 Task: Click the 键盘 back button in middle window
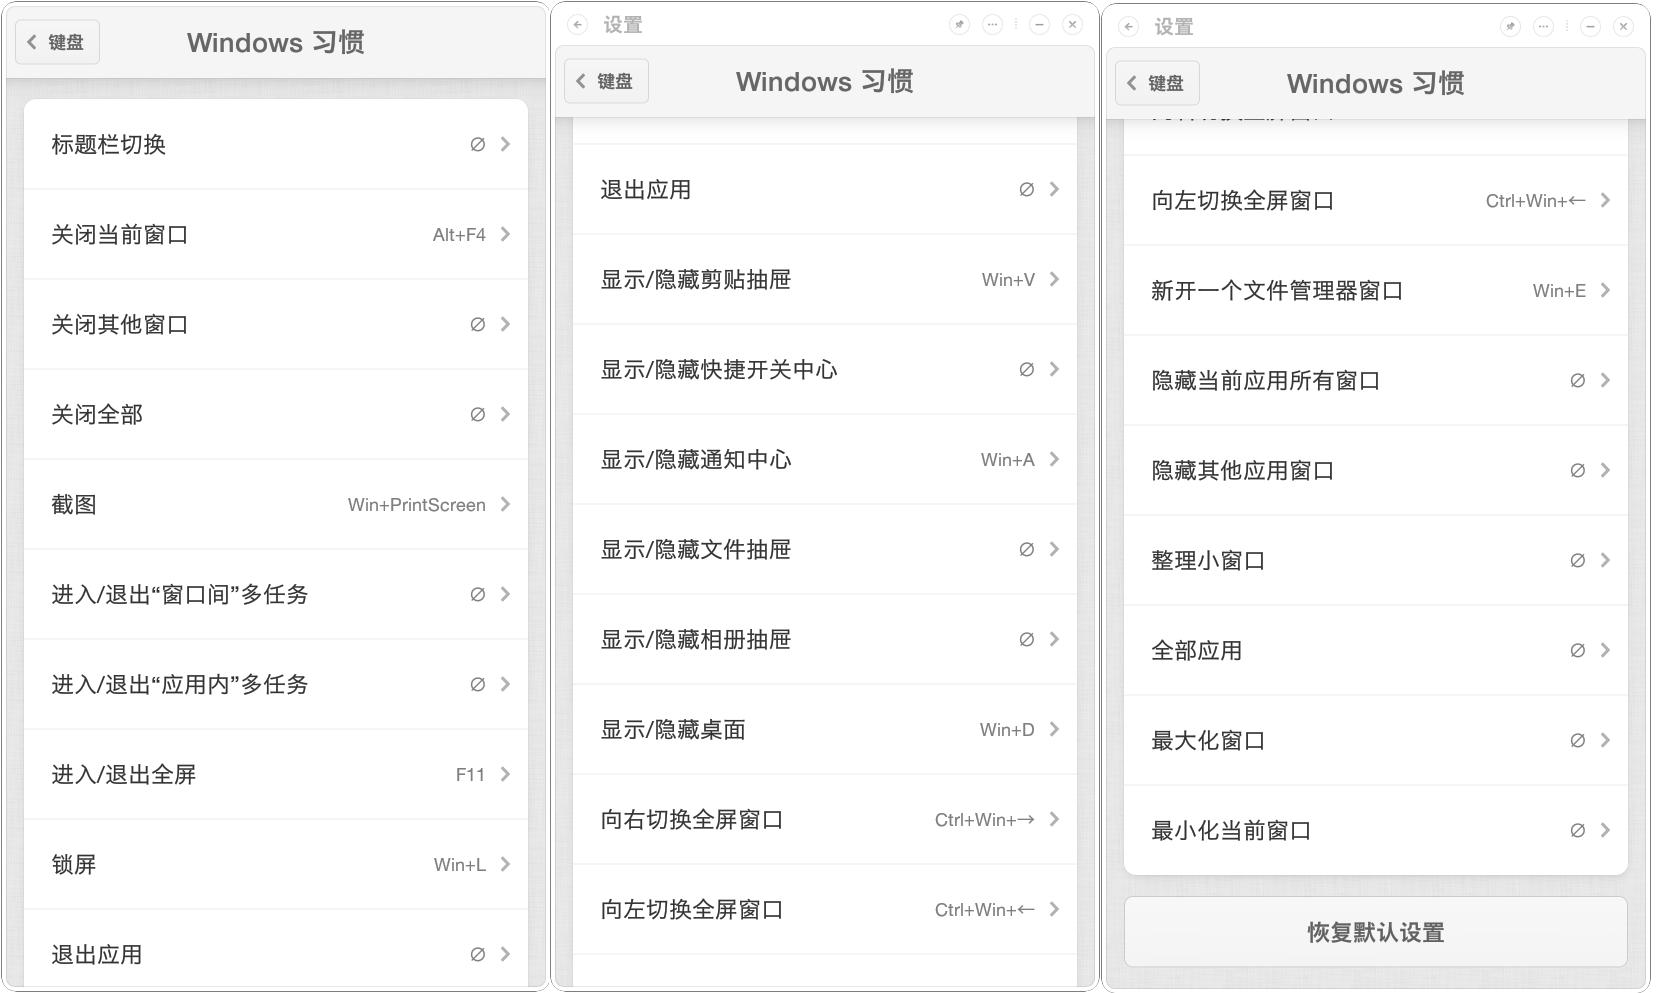[x=606, y=81]
